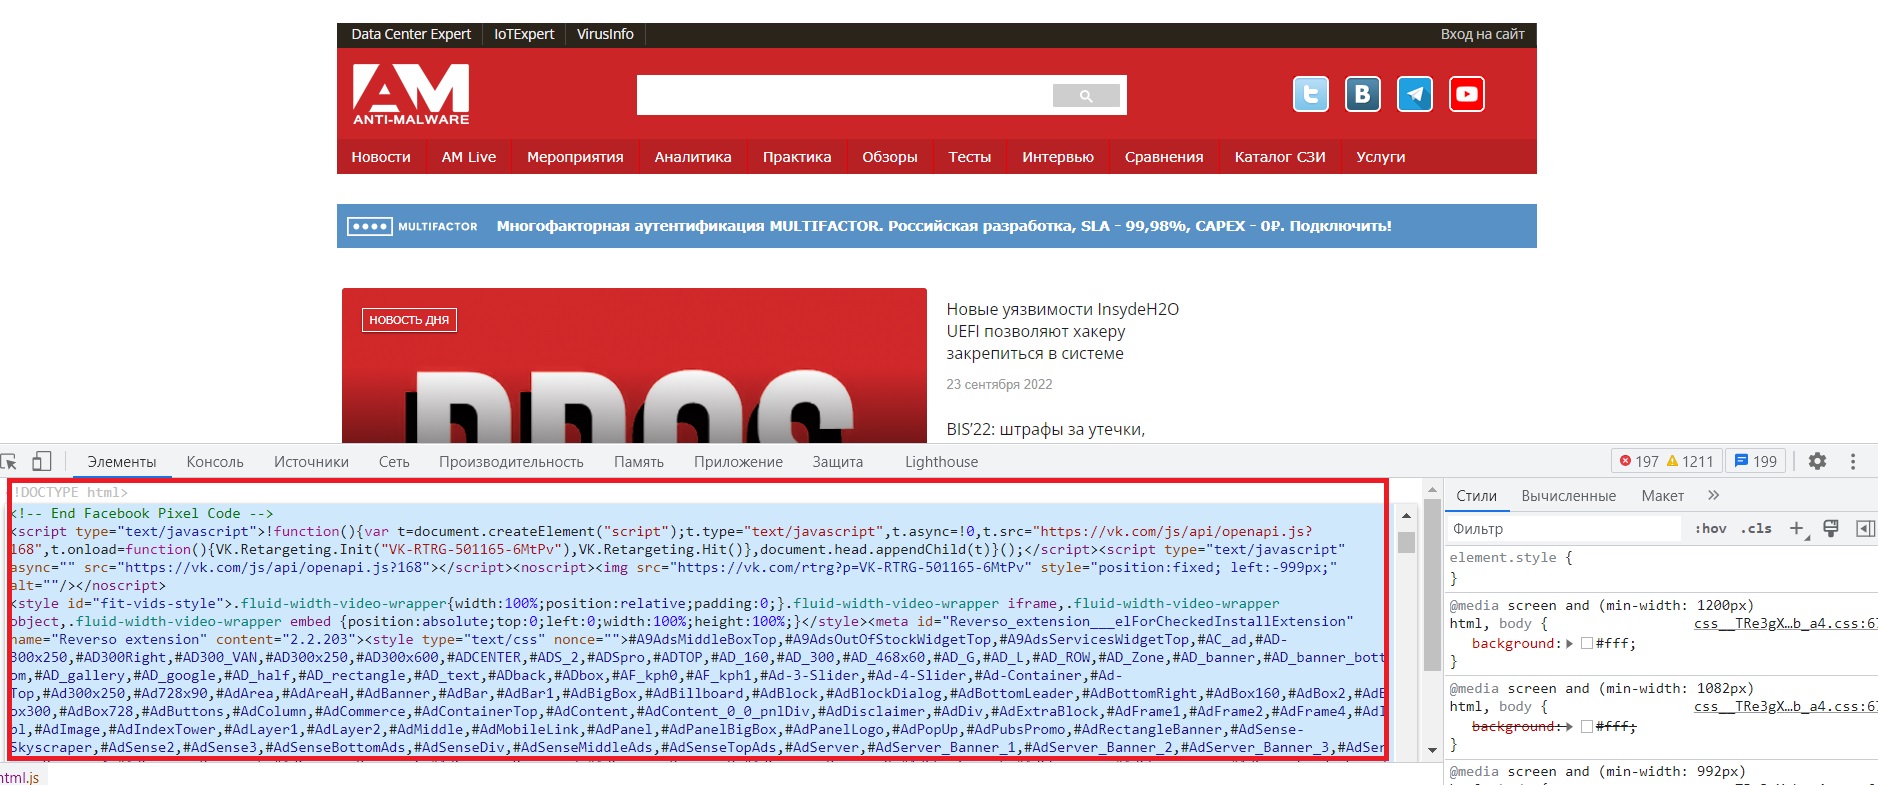This screenshot has width=1878, height=785.
Task: Open the VK social icon
Action: pyautogui.click(x=1362, y=94)
